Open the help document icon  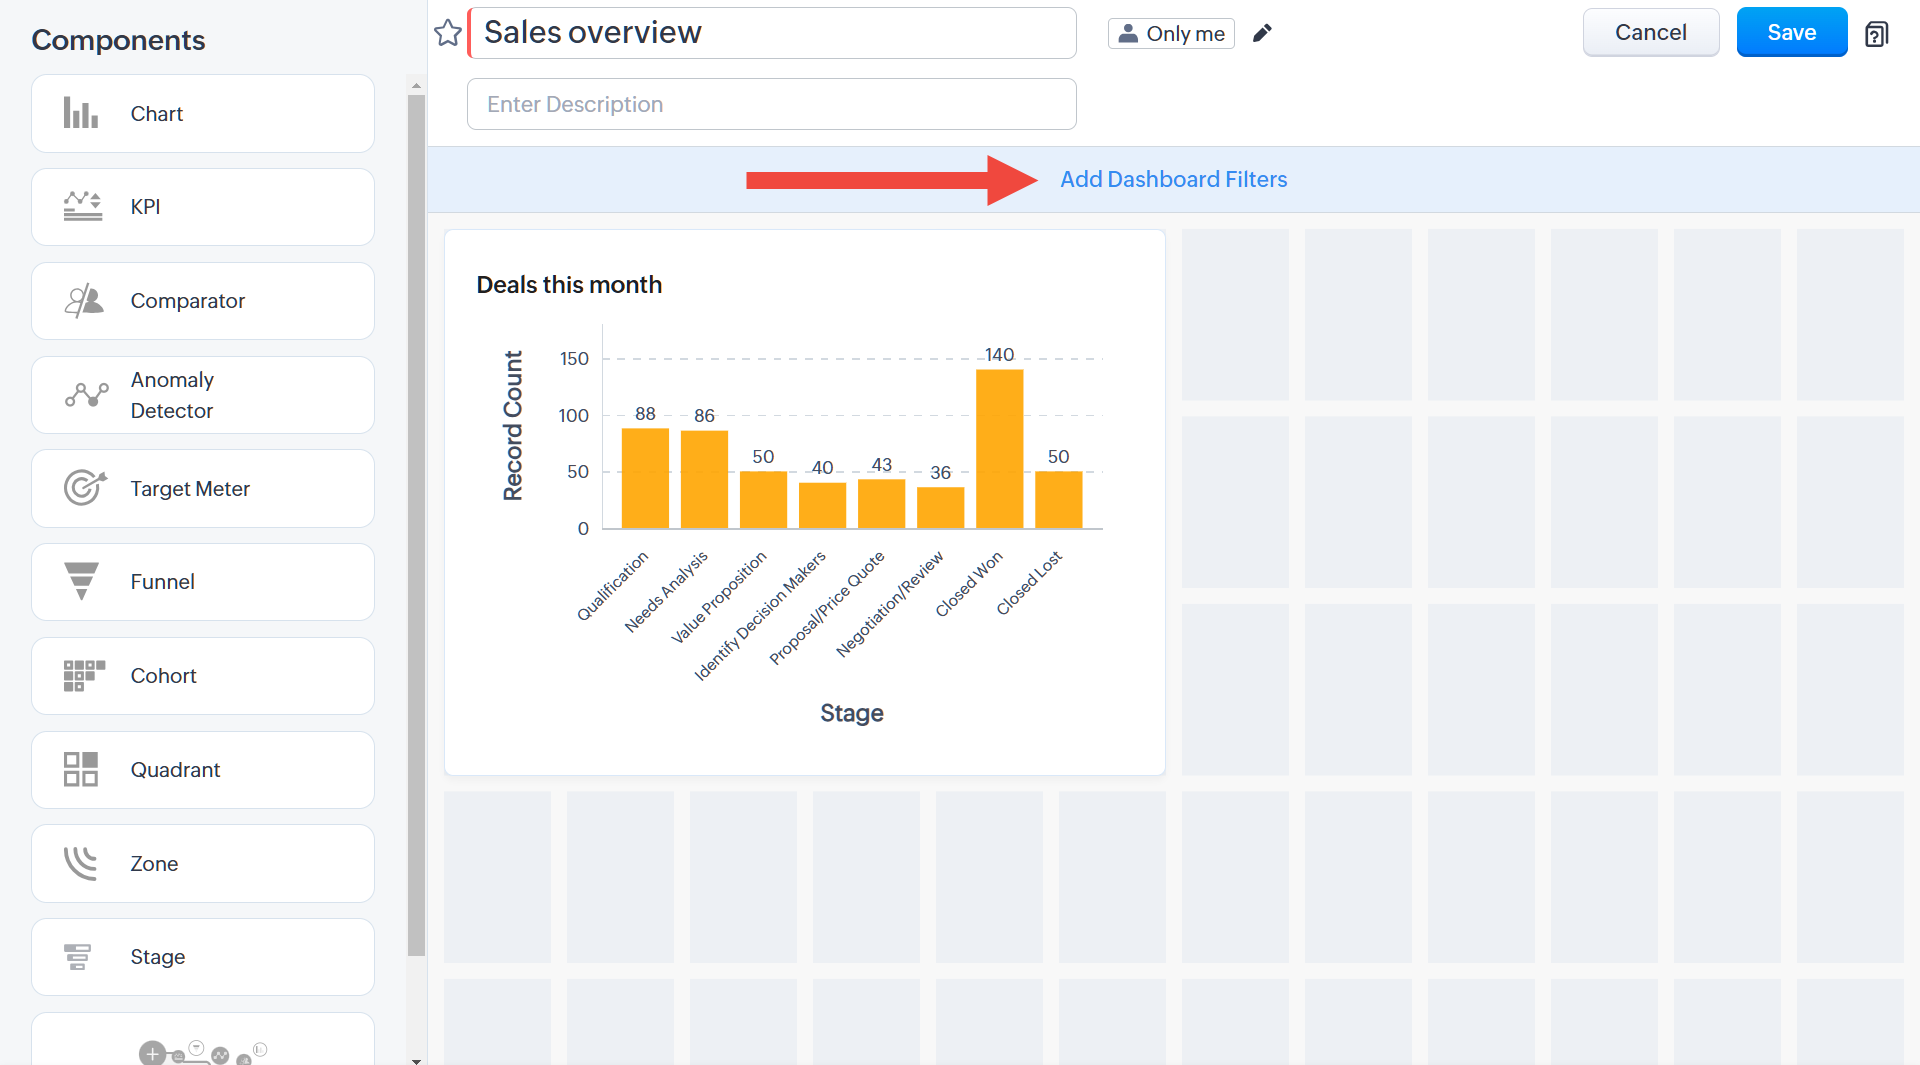(x=1876, y=34)
